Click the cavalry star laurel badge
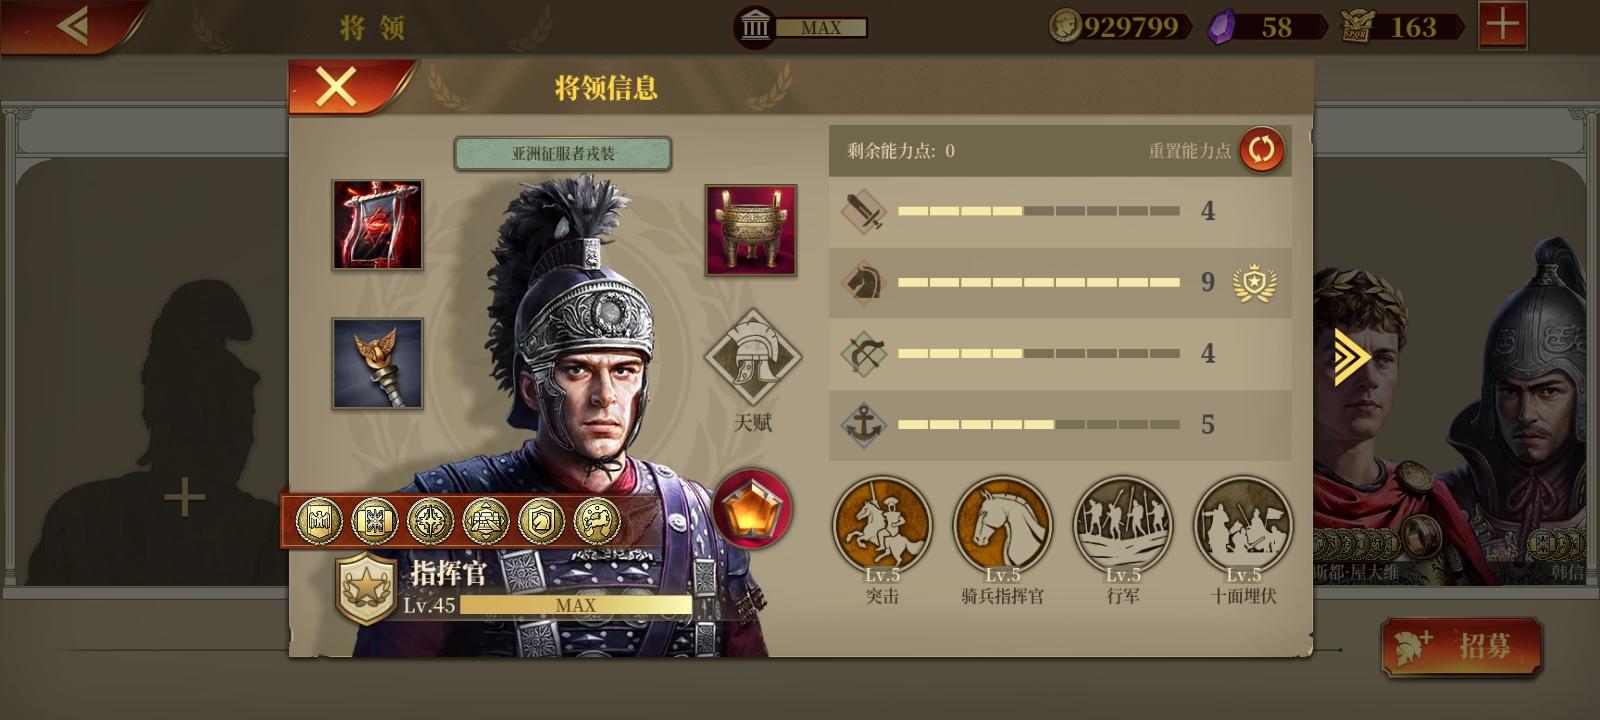Screen dimensions: 1600x720 pos(1254,283)
